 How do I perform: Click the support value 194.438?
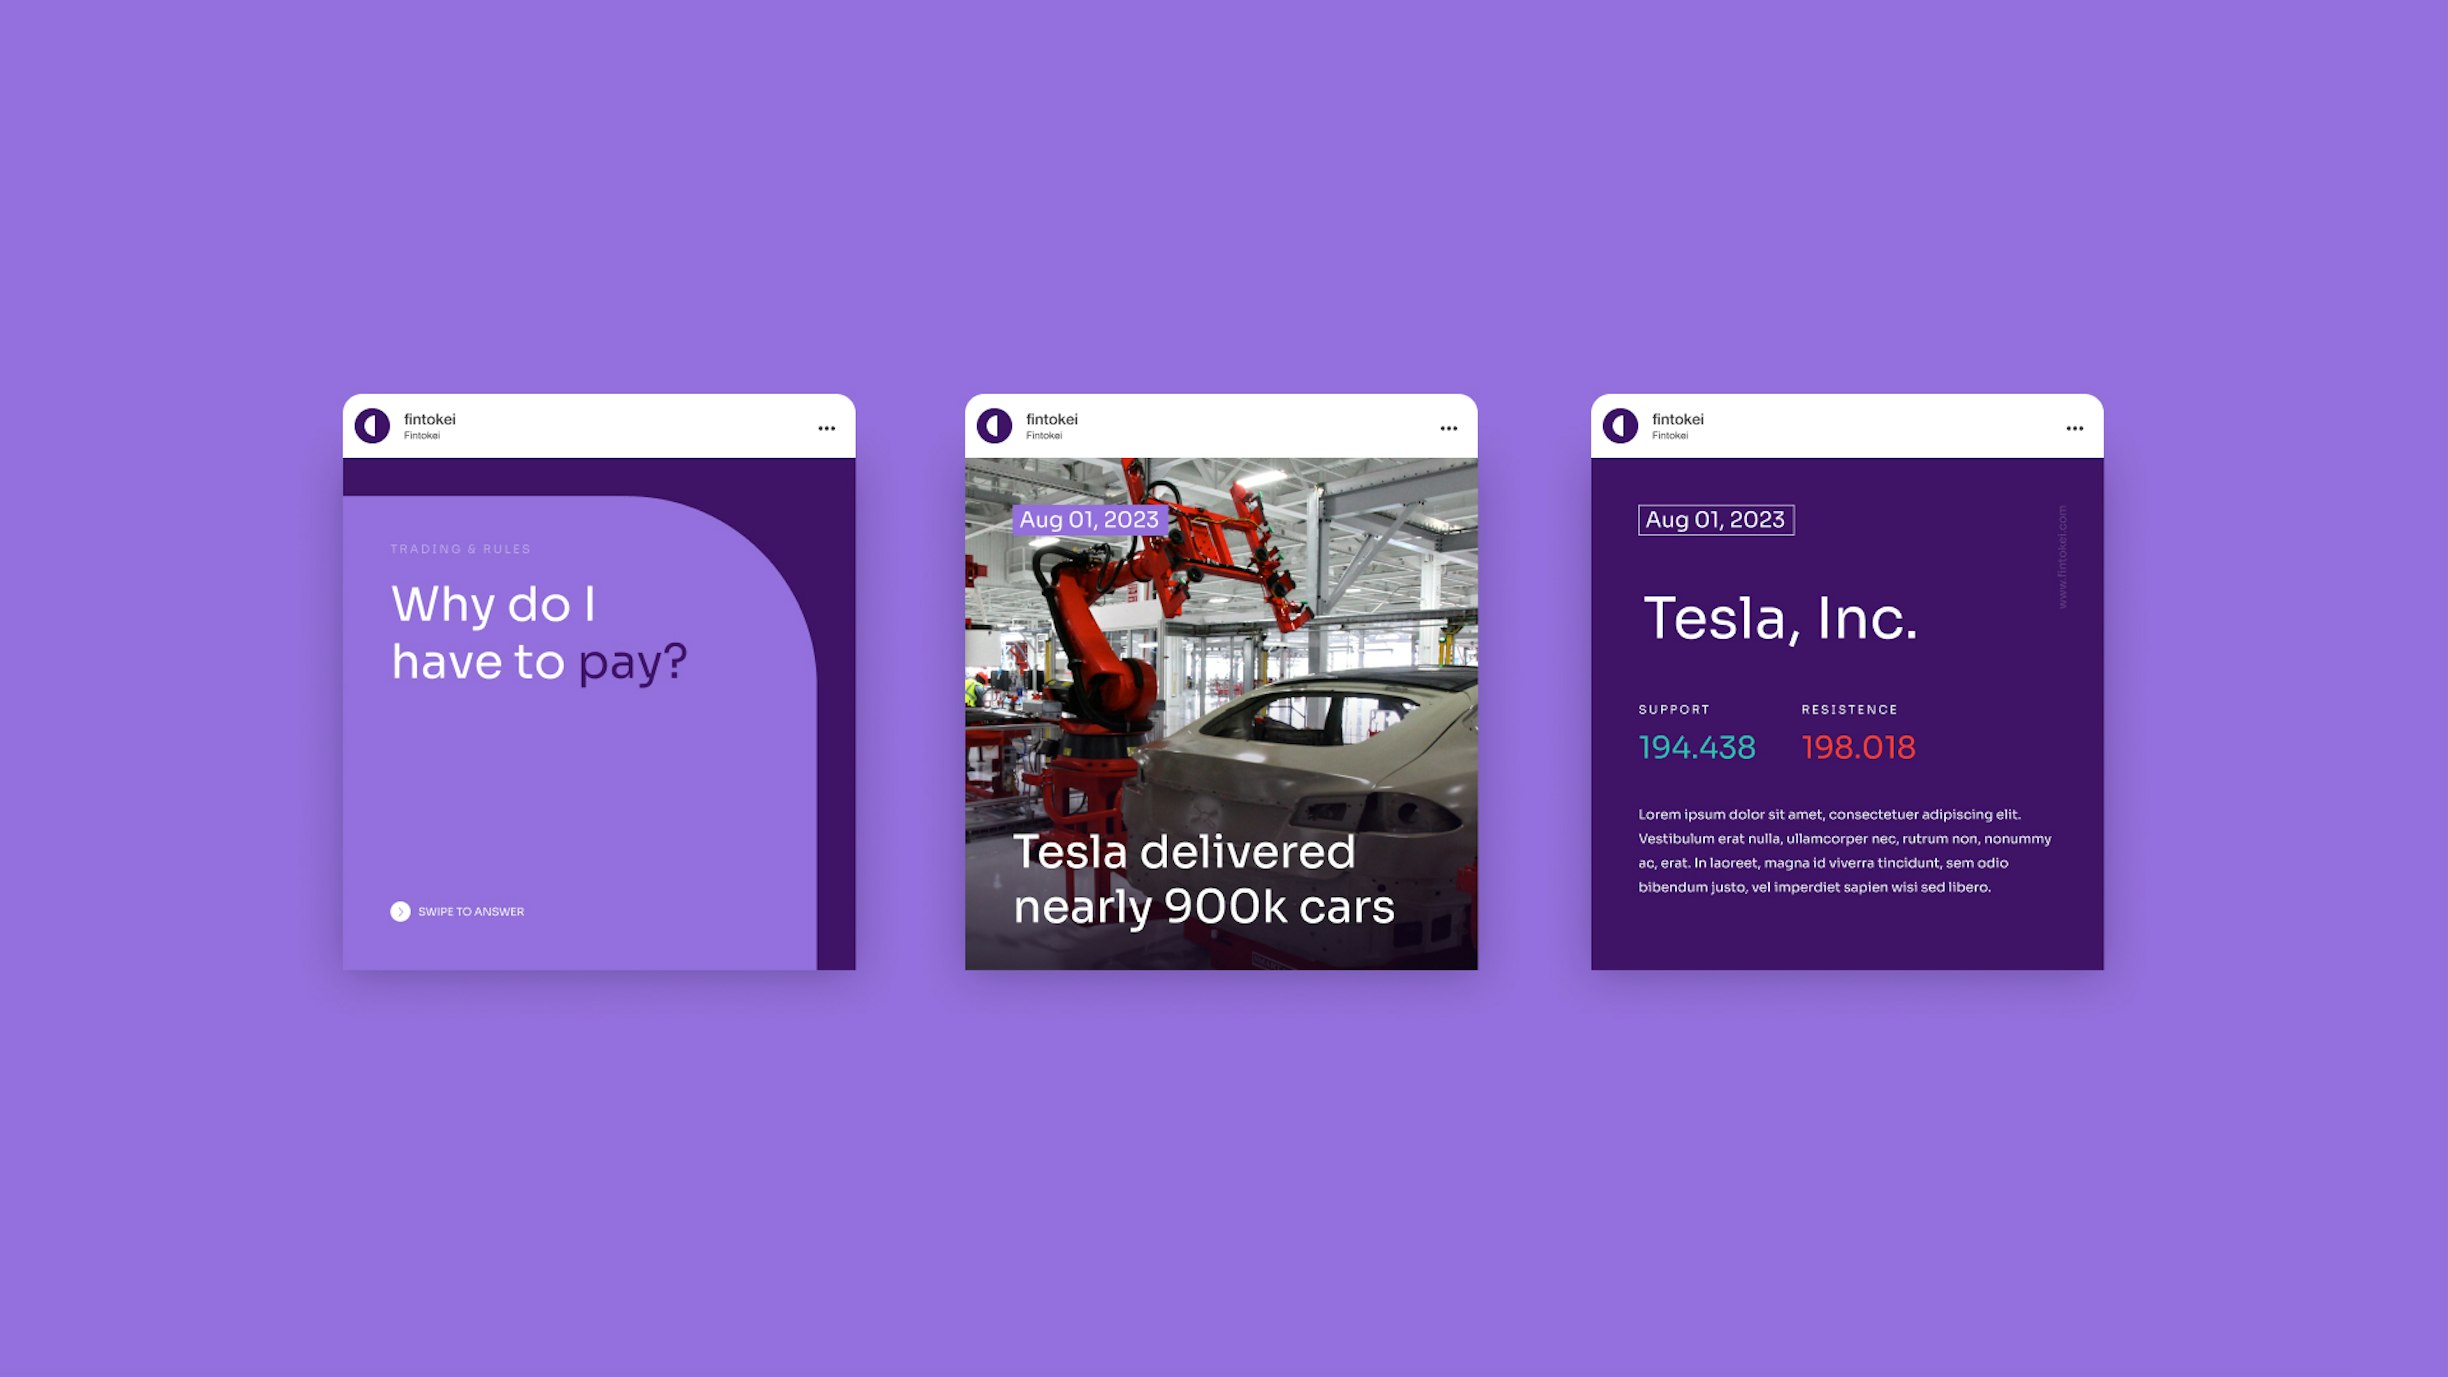click(1697, 747)
